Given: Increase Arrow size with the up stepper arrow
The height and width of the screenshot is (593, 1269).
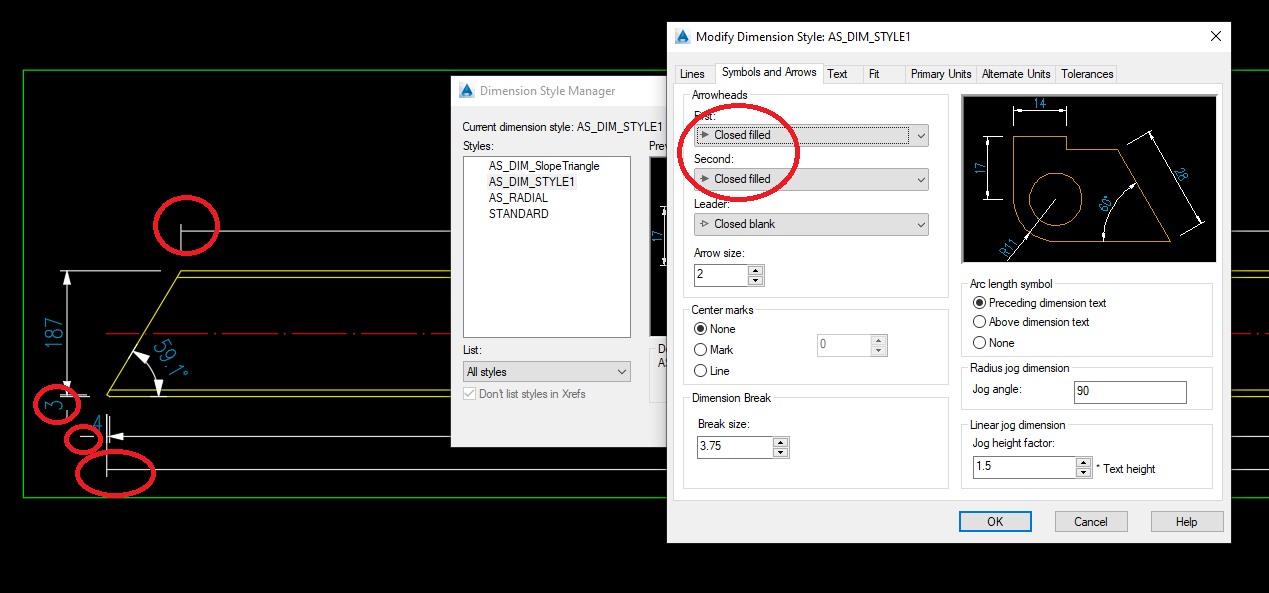Looking at the screenshot, I should pyautogui.click(x=757, y=270).
